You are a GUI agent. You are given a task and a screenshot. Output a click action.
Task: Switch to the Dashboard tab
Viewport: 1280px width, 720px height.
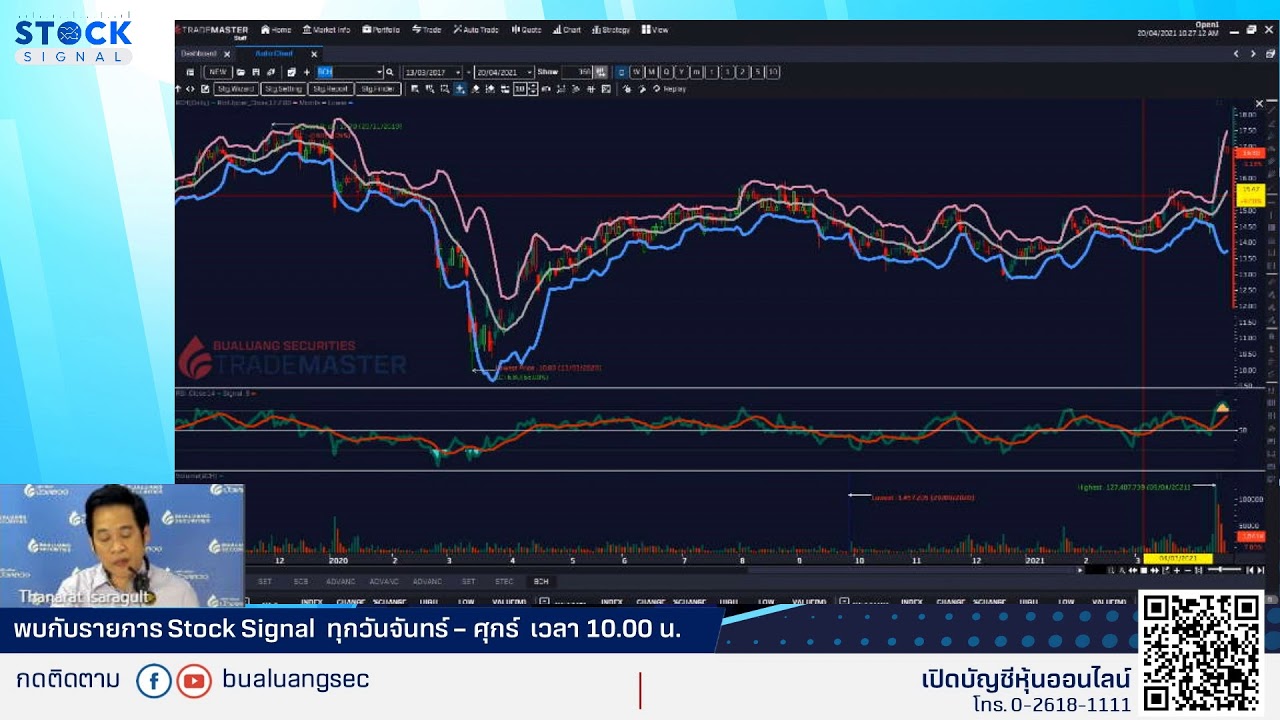(x=199, y=54)
